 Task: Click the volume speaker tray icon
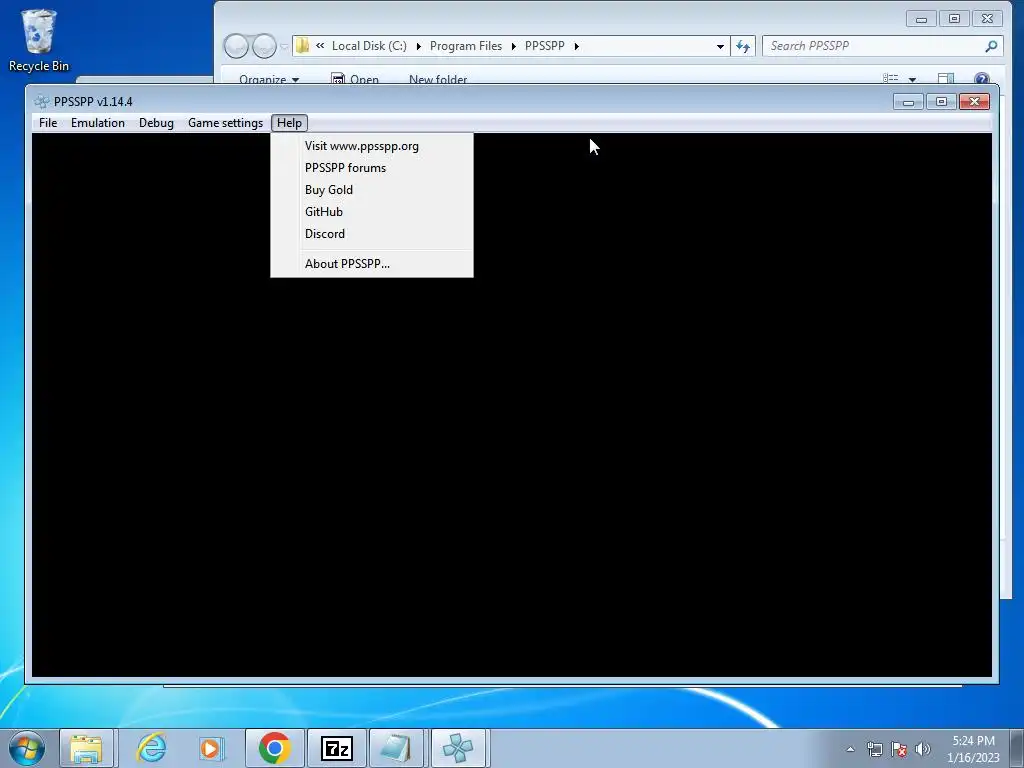pyautogui.click(x=923, y=749)
